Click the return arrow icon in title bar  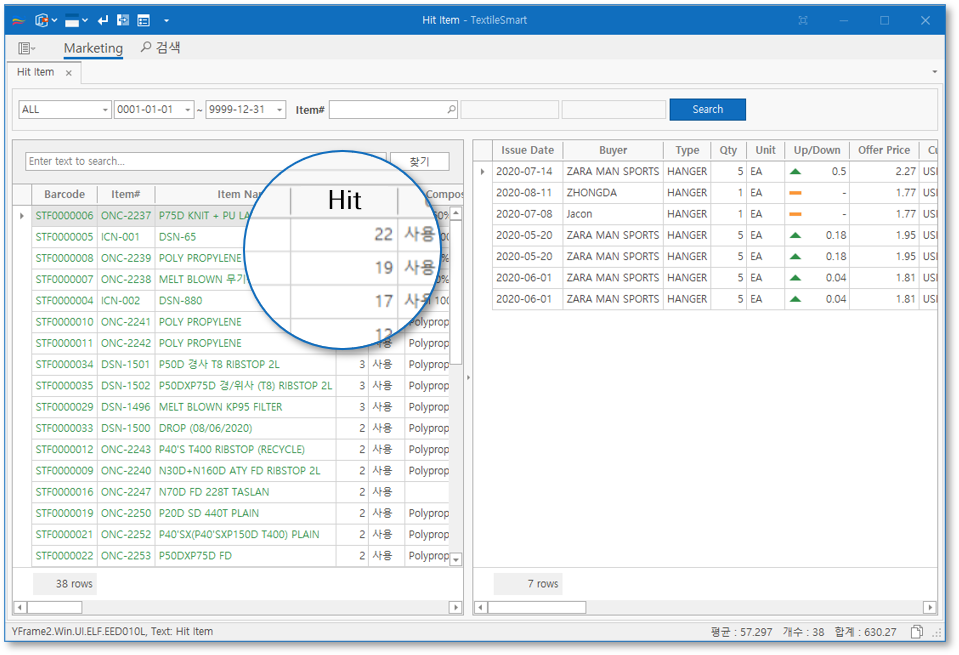click(x=103, y=20)
